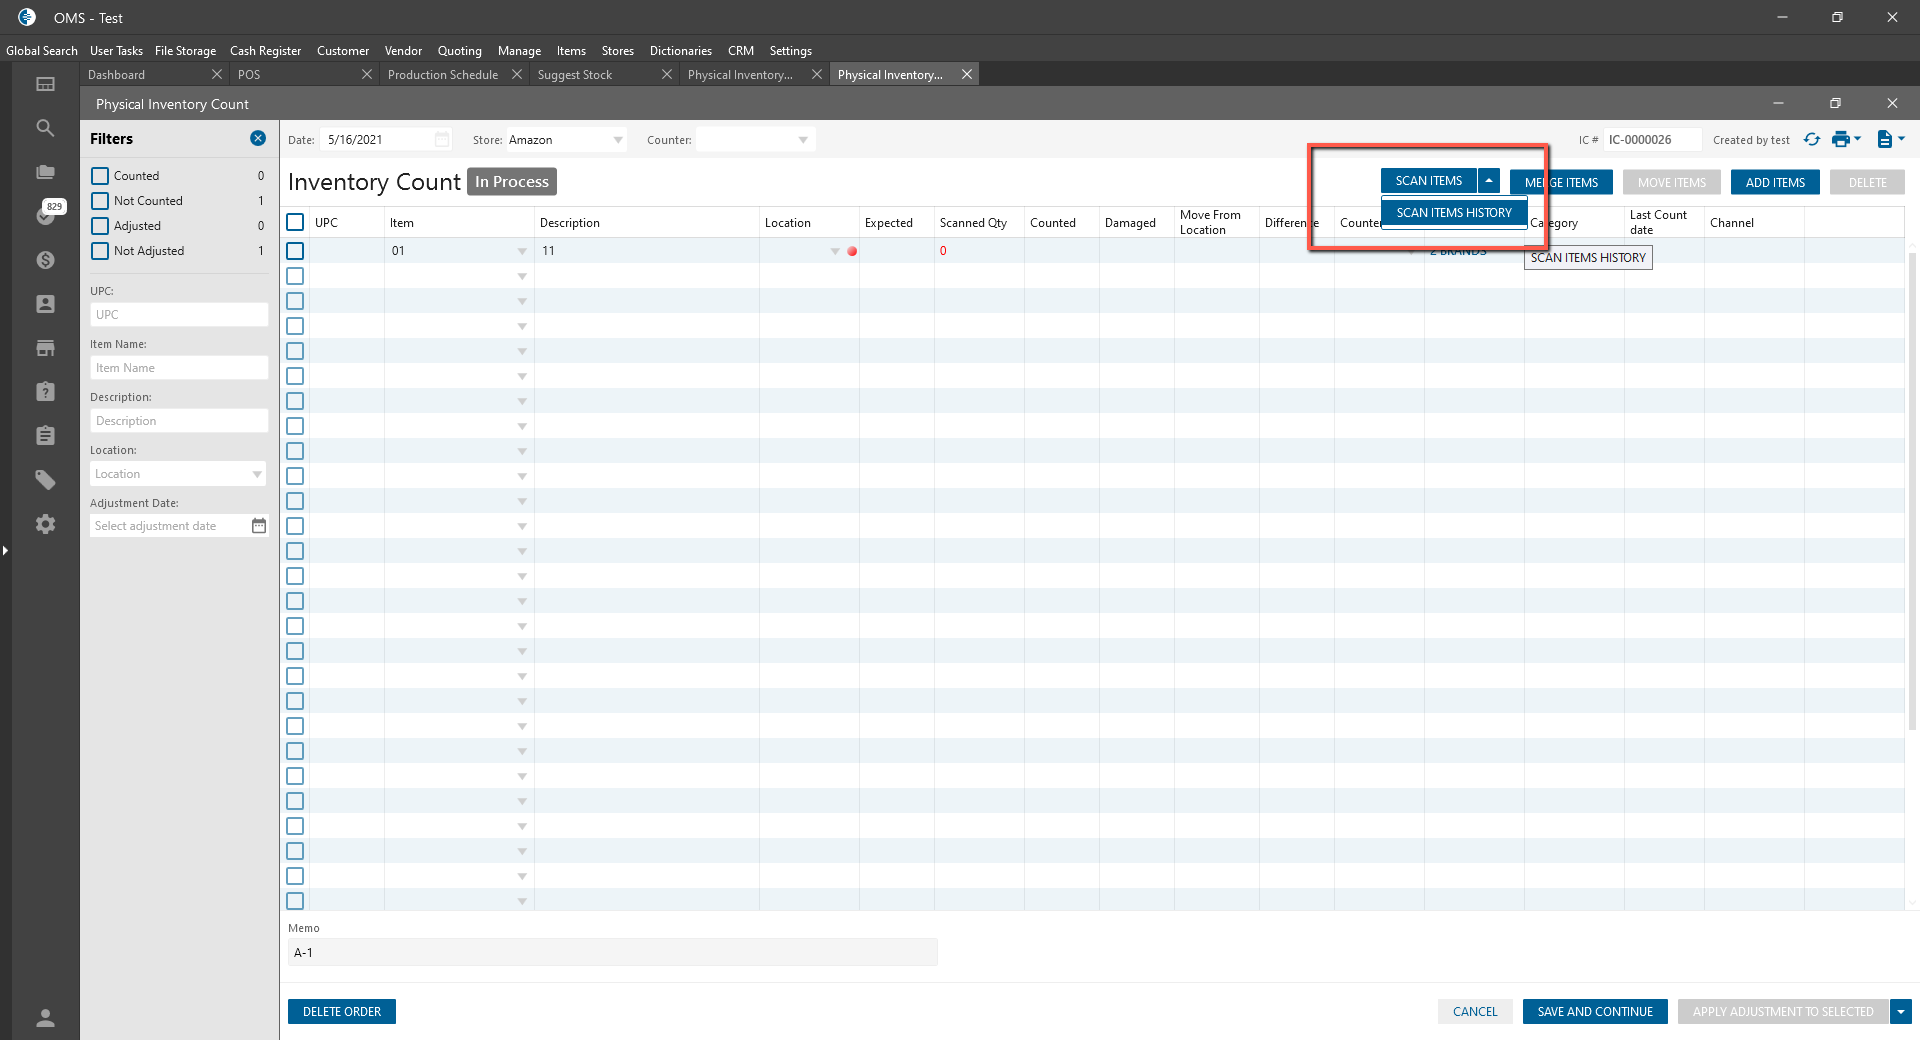Open the user profile icon at sidebar bottom
Screen dimensions: 1920x1040
(x=45, y=1018)
